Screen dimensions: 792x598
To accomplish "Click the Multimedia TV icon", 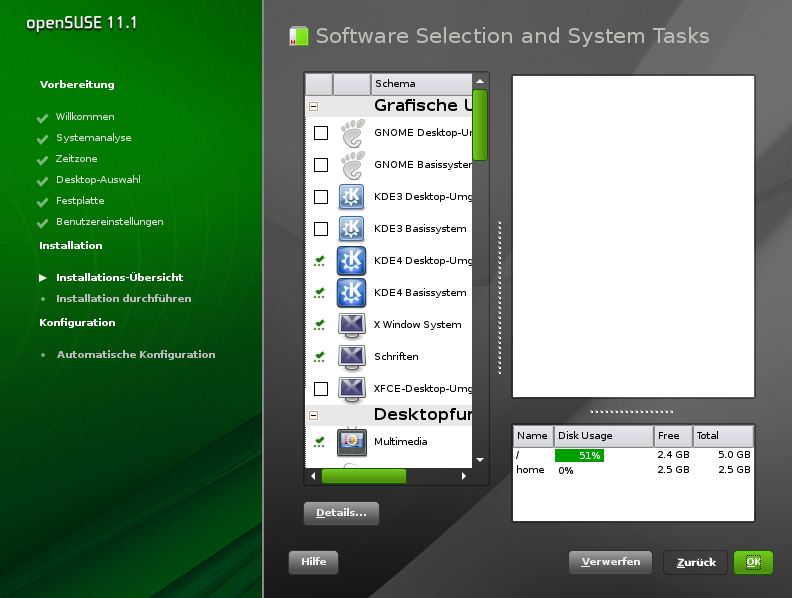I will coord(352,441).
